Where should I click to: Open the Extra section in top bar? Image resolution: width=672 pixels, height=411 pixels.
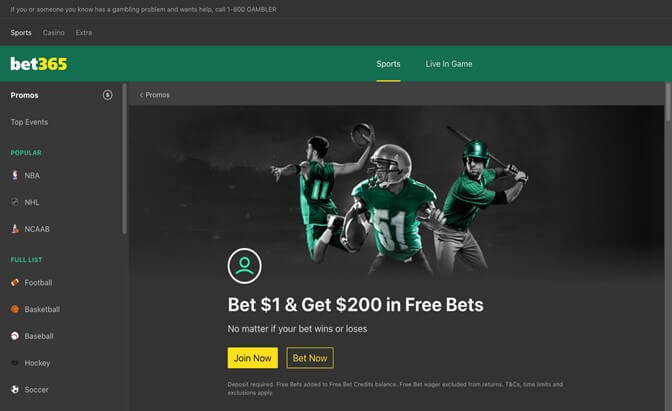[x=84, y=33]
